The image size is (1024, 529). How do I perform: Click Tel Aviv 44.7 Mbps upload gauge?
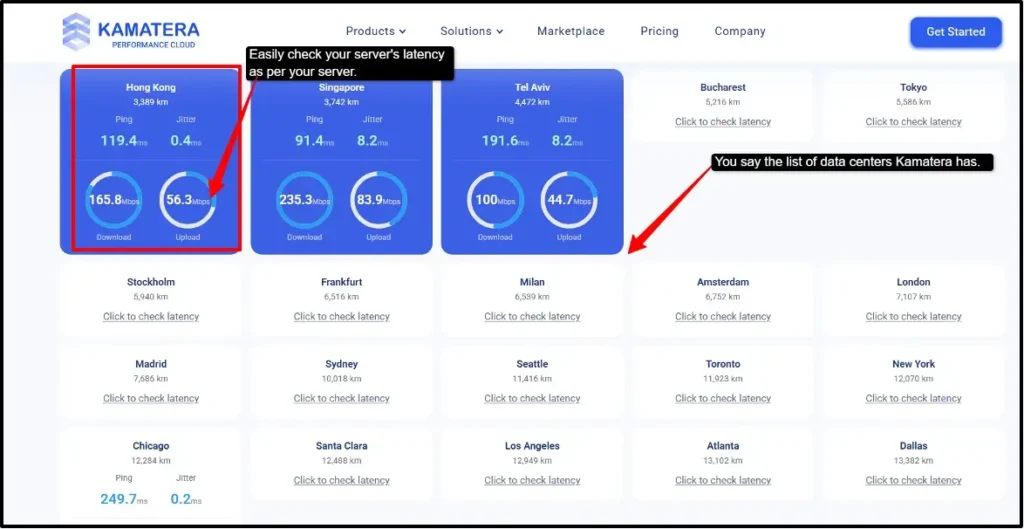(569, 200)
